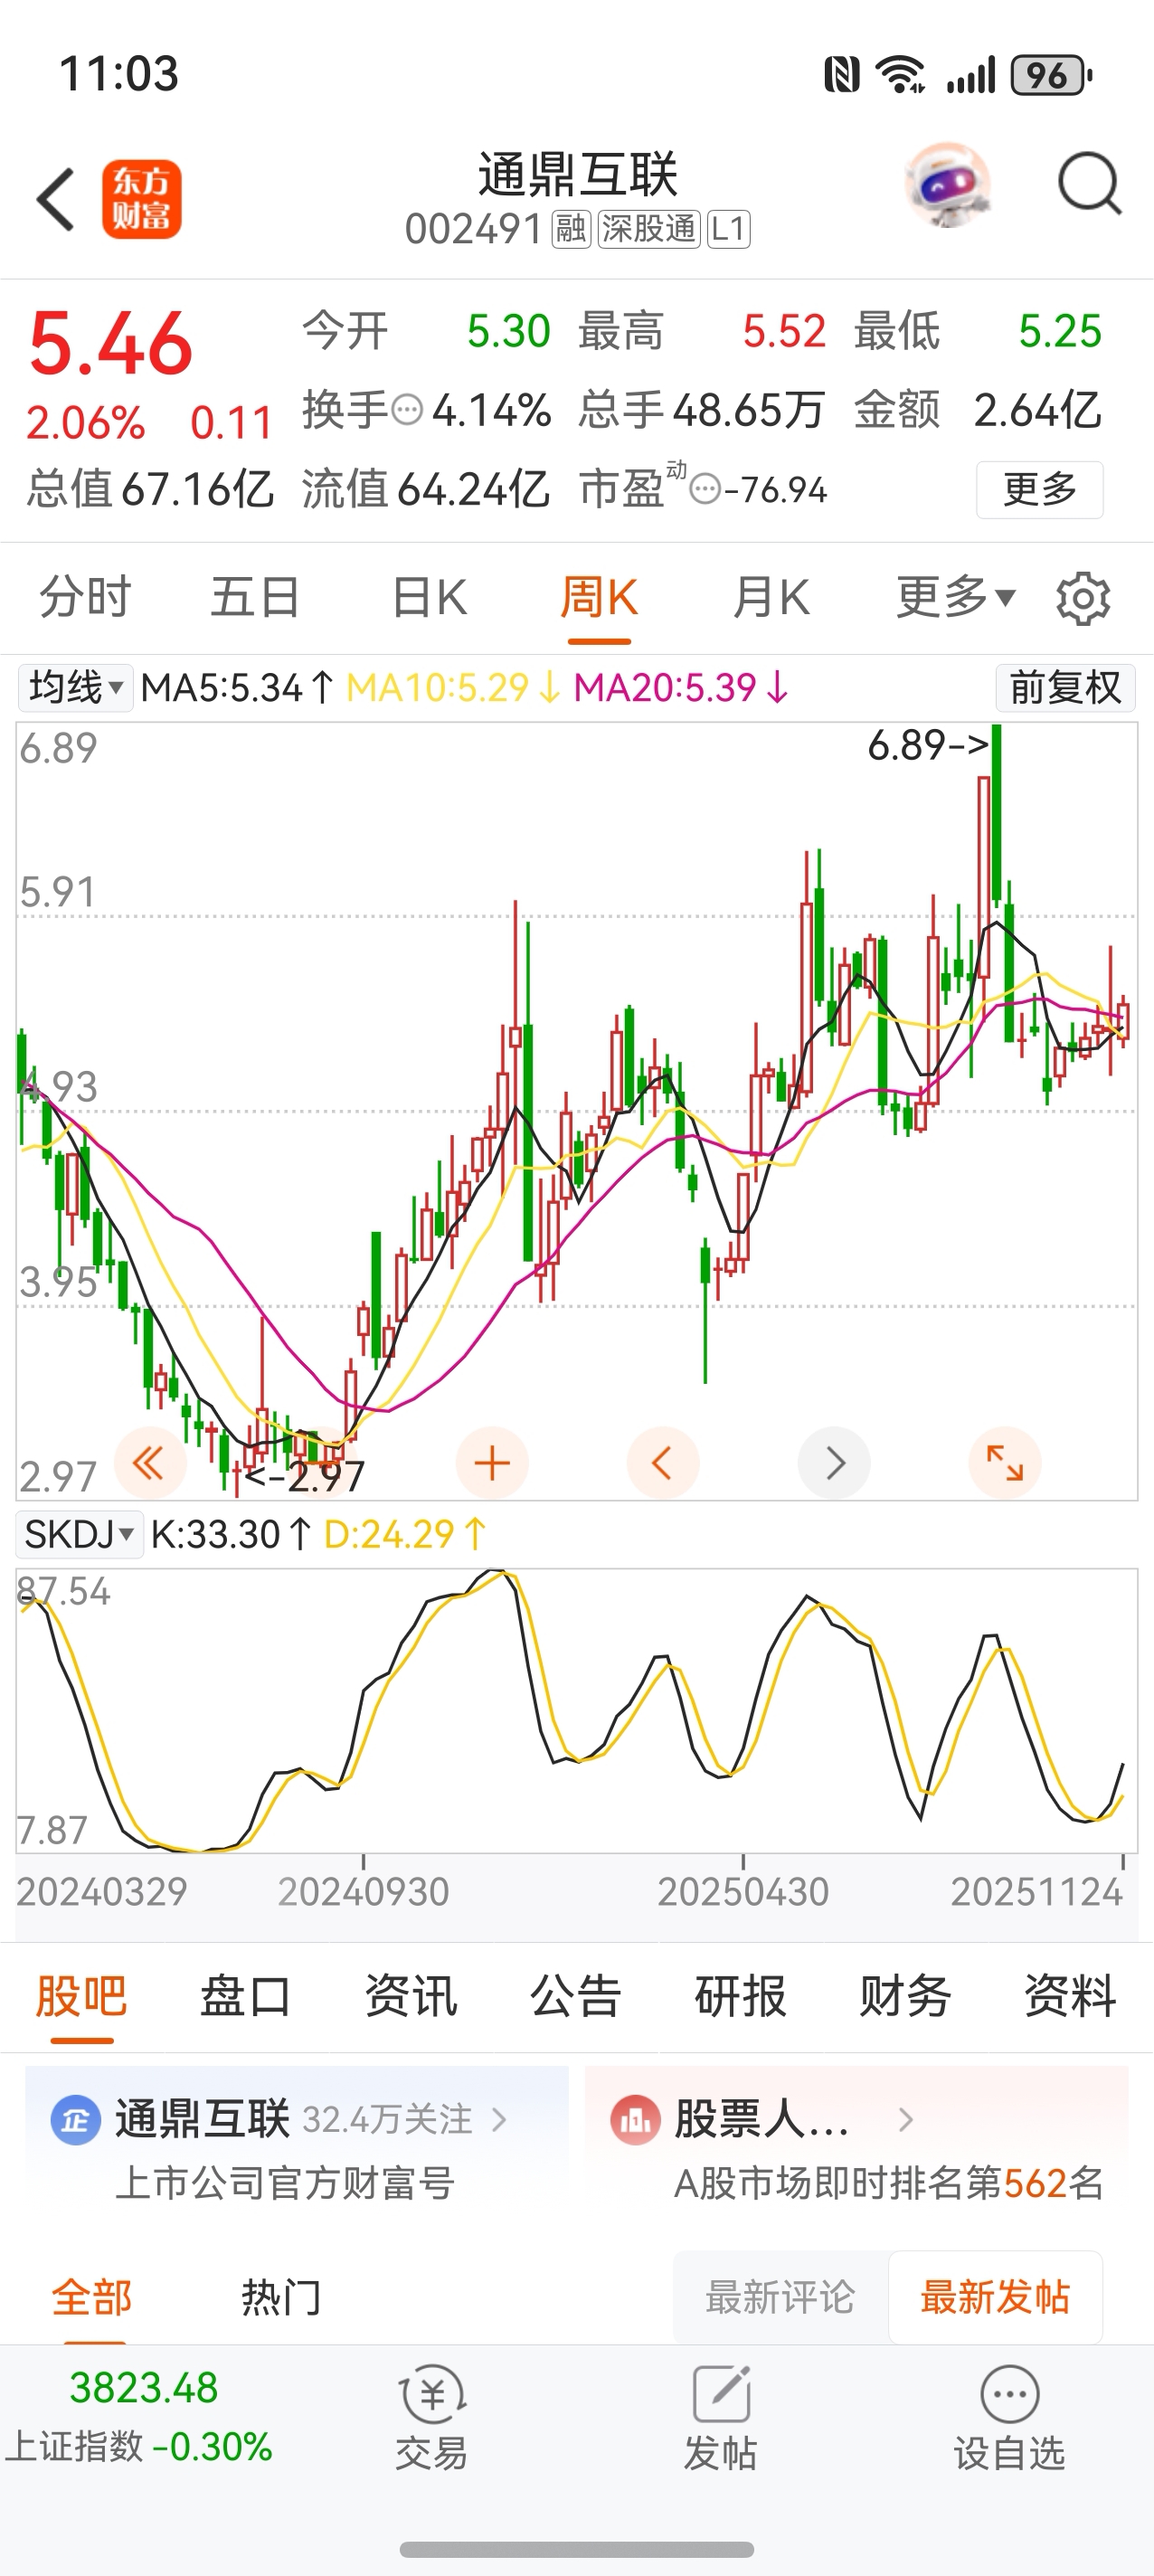Tap the L1 level badge
The width and height of the screenshot is (1154, 2576).
(x=728, y=229)
